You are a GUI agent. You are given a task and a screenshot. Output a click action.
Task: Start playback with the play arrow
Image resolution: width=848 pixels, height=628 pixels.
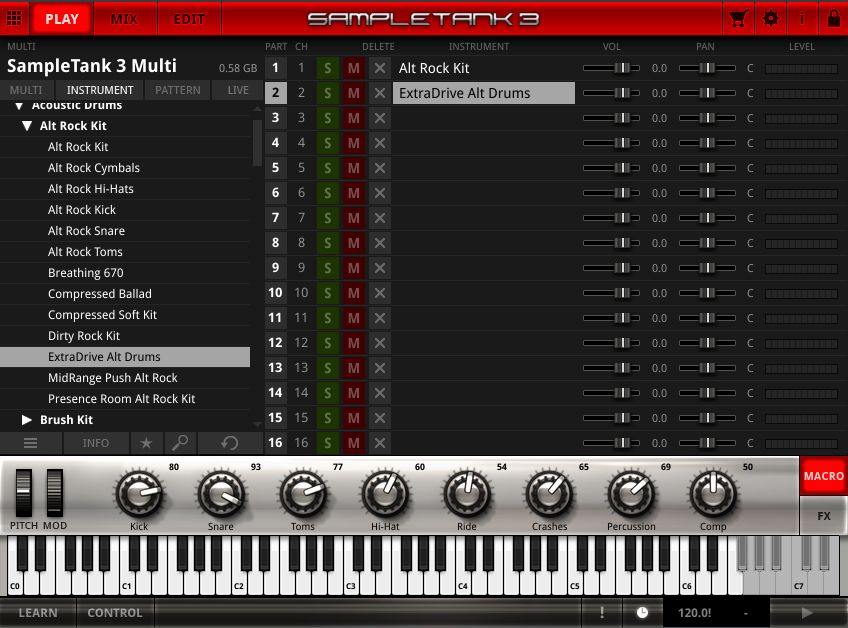(807, 612)
